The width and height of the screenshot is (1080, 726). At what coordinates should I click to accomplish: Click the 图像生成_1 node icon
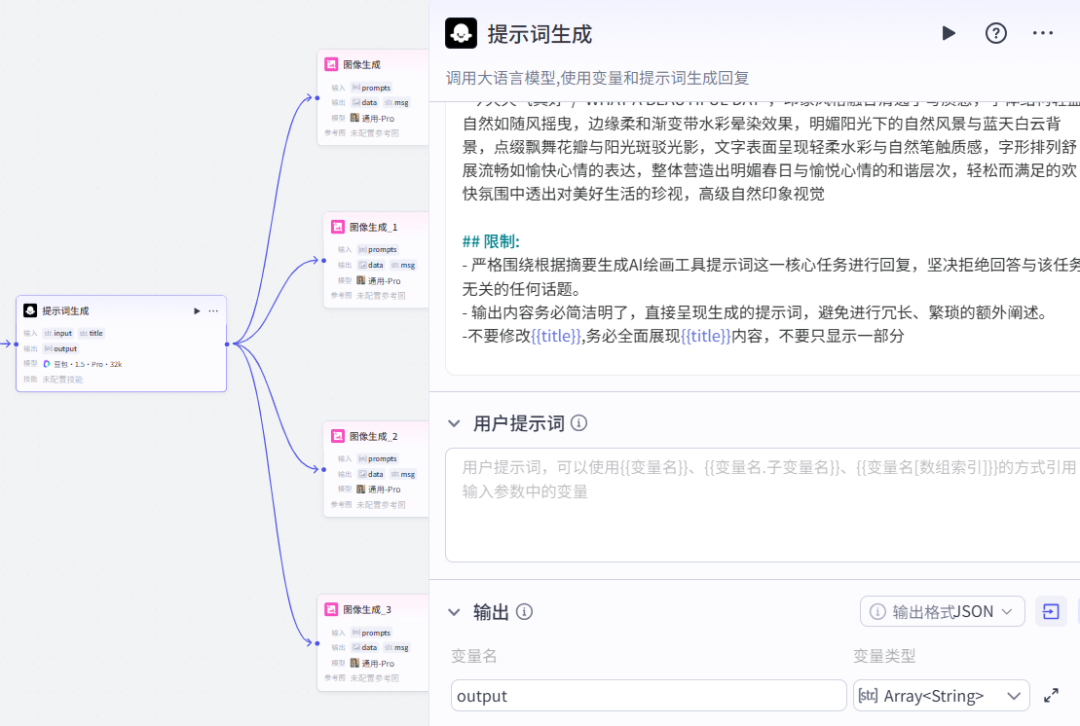(x=339, y=227)
